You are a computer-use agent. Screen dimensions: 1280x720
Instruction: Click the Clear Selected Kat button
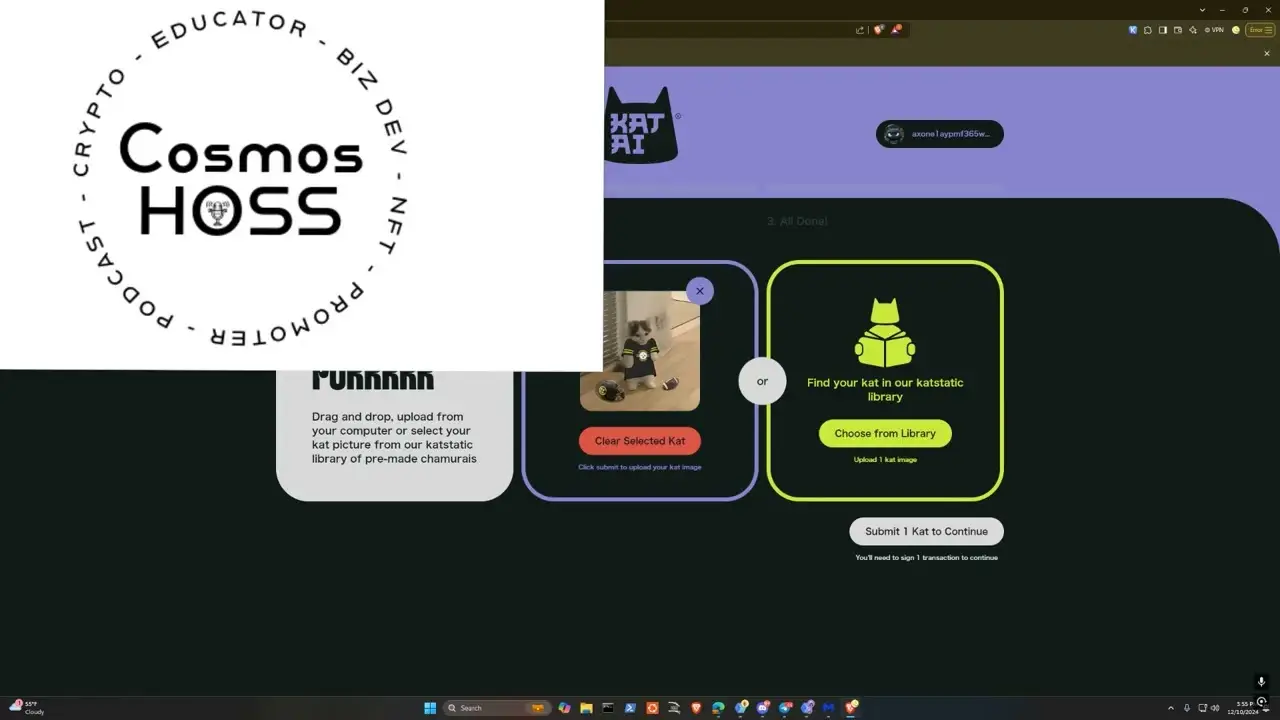pos(640,441)
